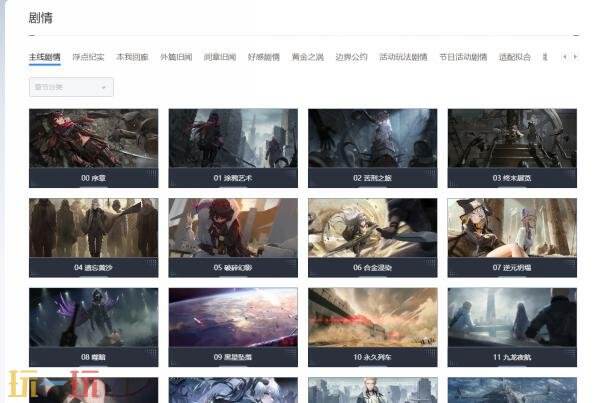Viewport: 600px width, 403px height.
Task: Click the chapter 07 caption label
Action: pyautogui.click(x=512, y=268)
